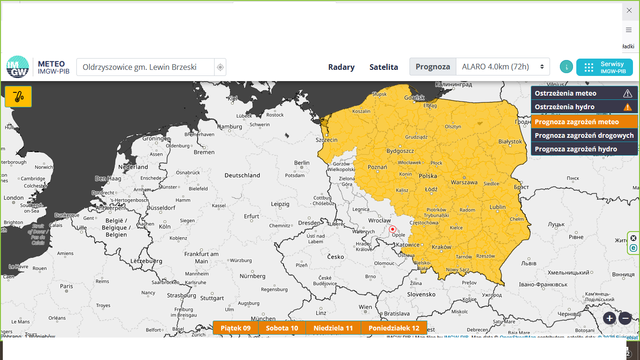640x360 pixels.
Task: Click Lublin label on the map
Action: [498, 207]
